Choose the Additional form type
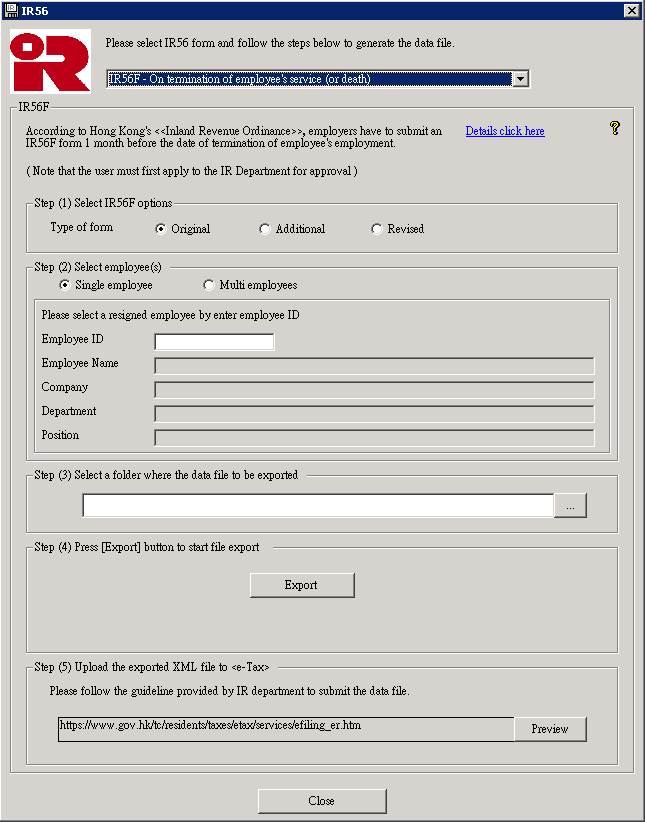This screenshot has height=822, width=645. coord(265,229)
